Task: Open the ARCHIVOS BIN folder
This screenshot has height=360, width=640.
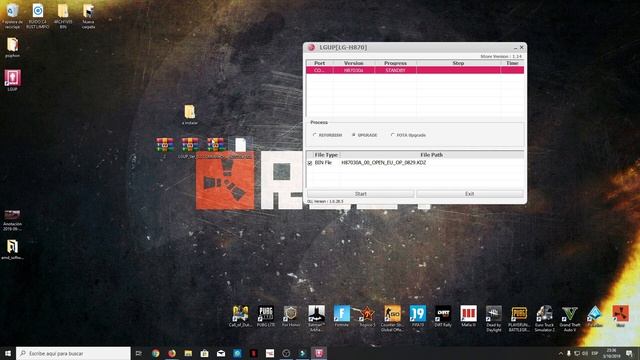Action: (x=63, y=16)
